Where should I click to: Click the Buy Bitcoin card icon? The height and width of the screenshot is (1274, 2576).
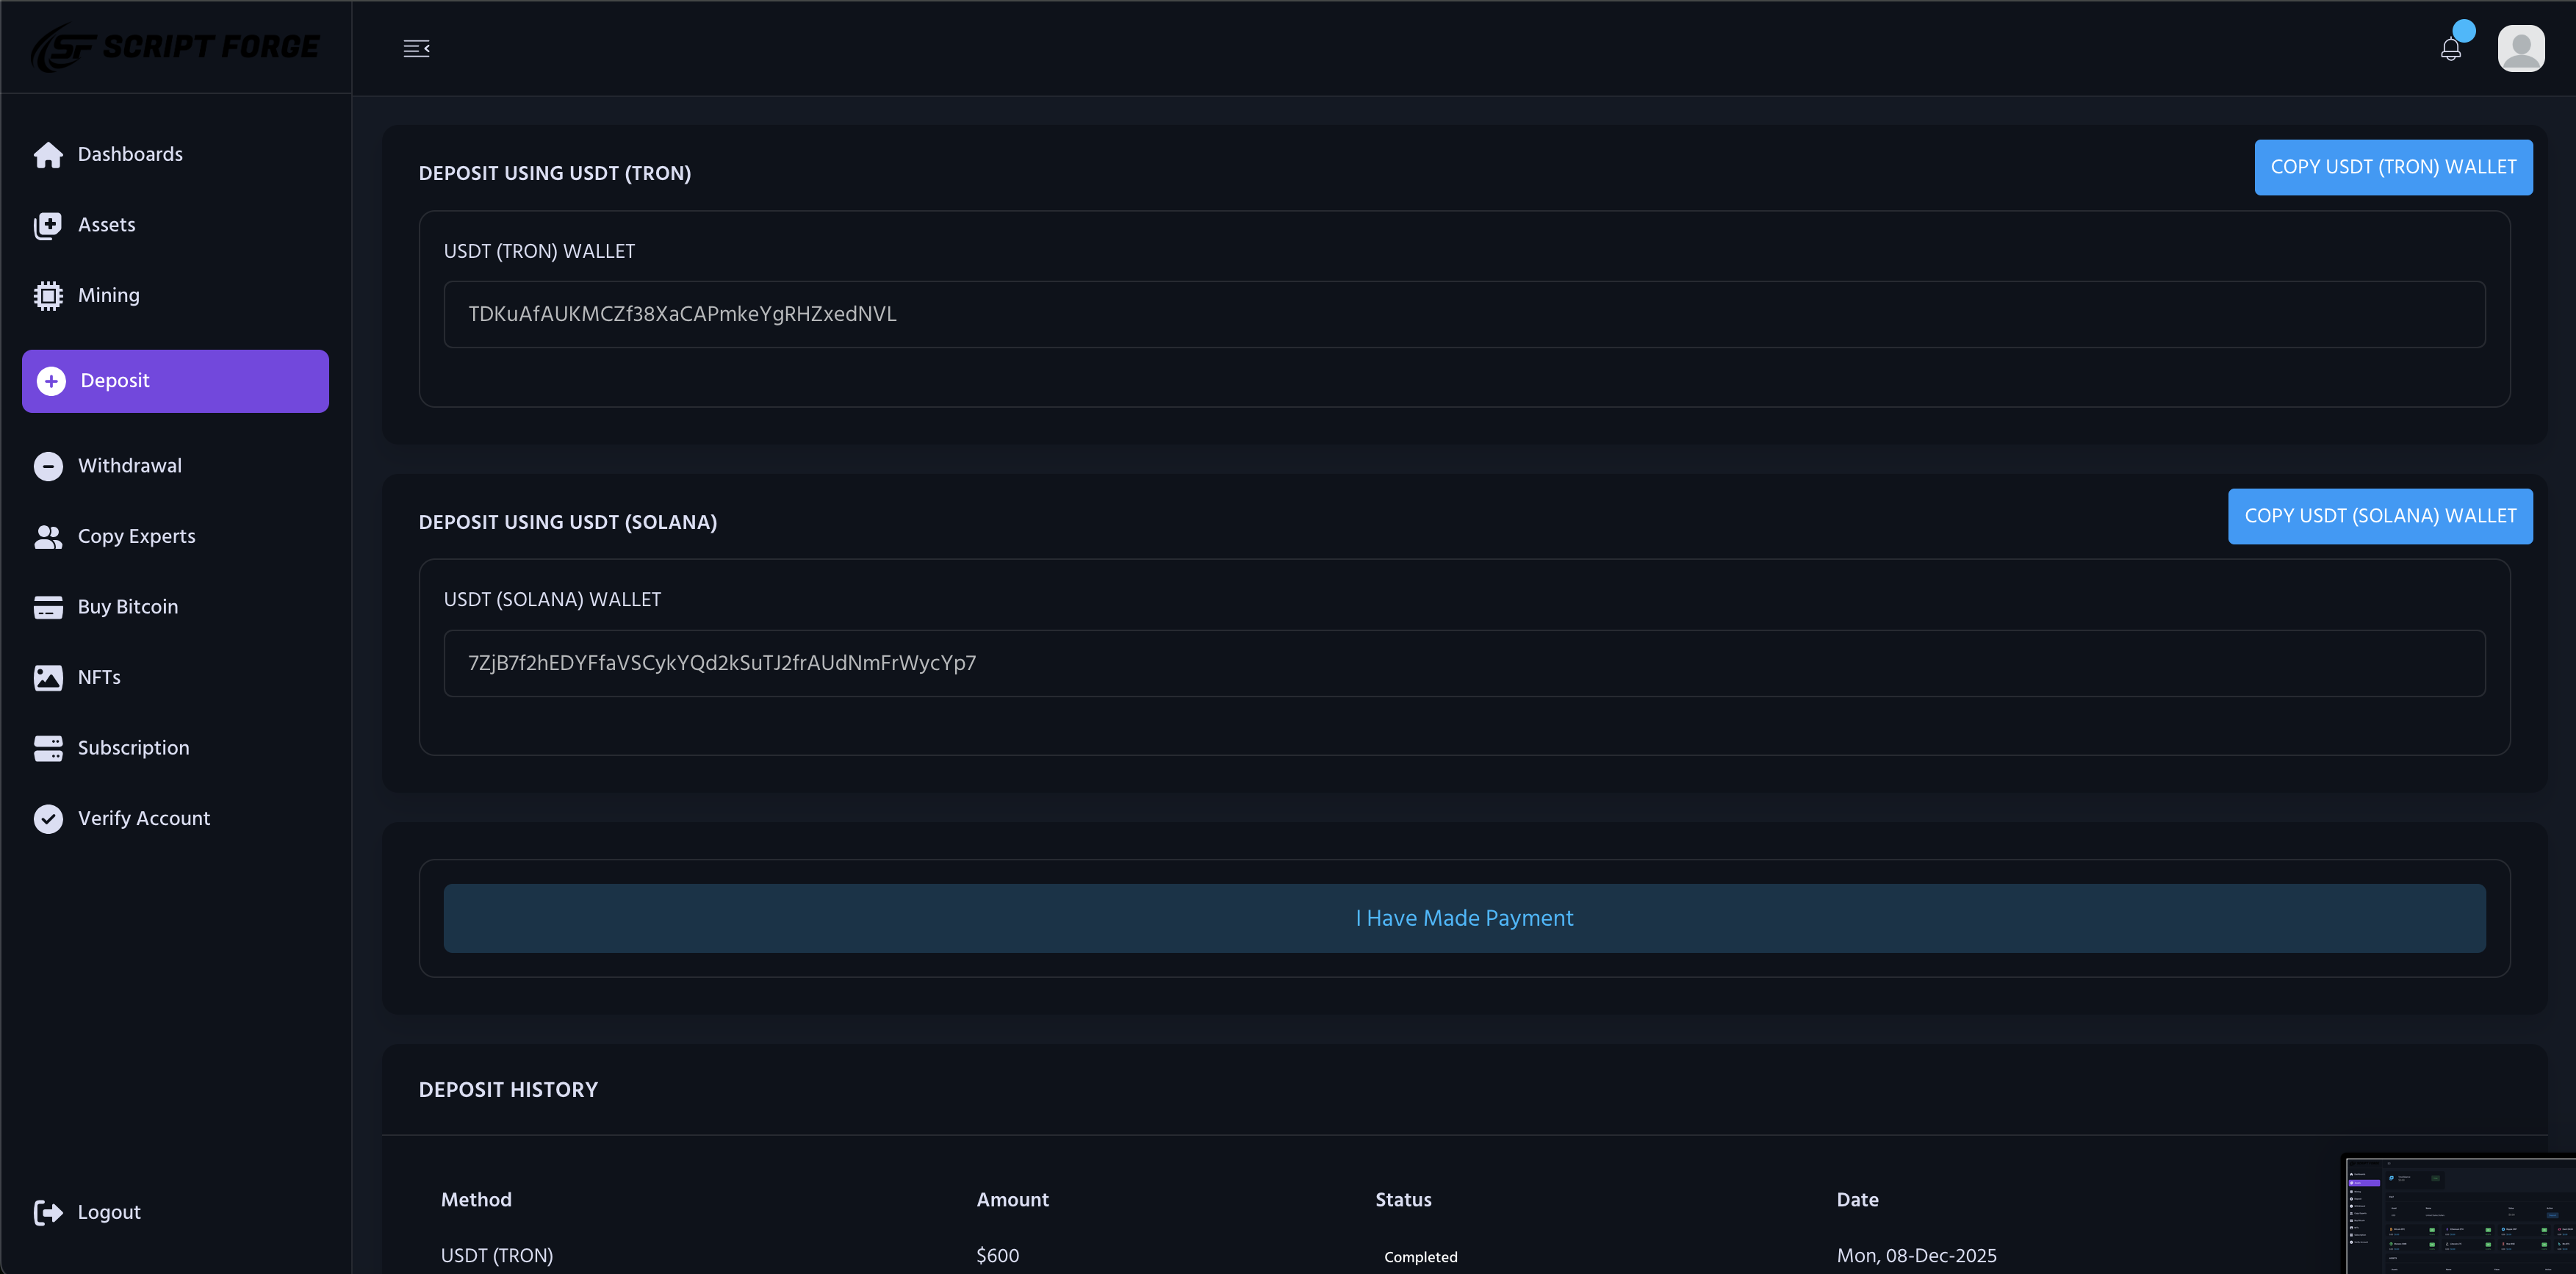47,607
